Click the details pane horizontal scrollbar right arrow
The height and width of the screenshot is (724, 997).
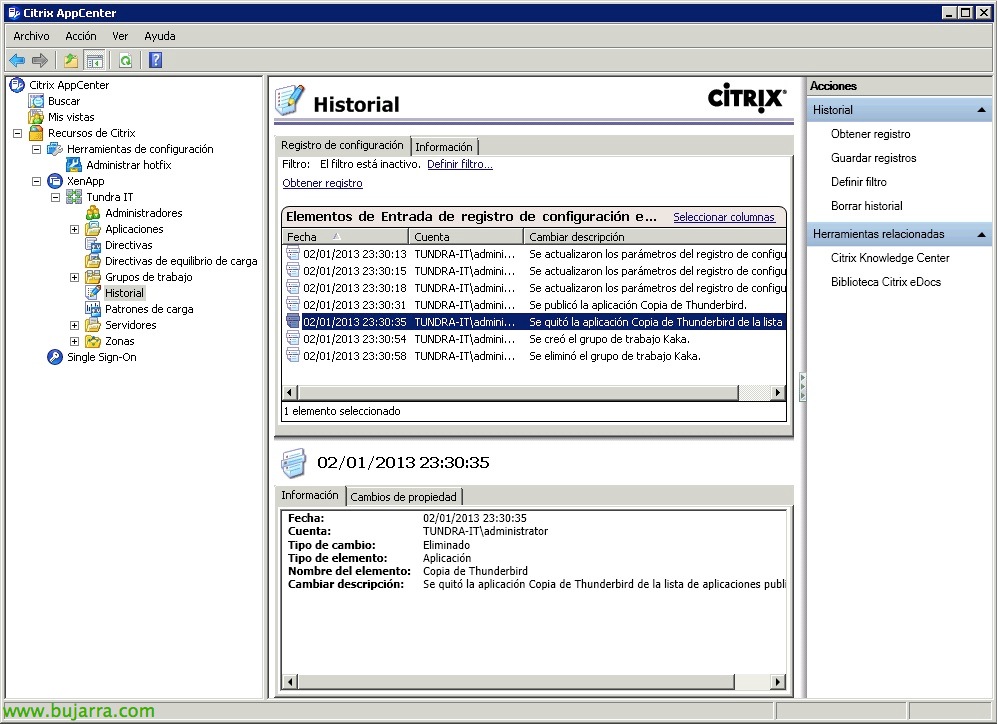[x=778, y=682]
